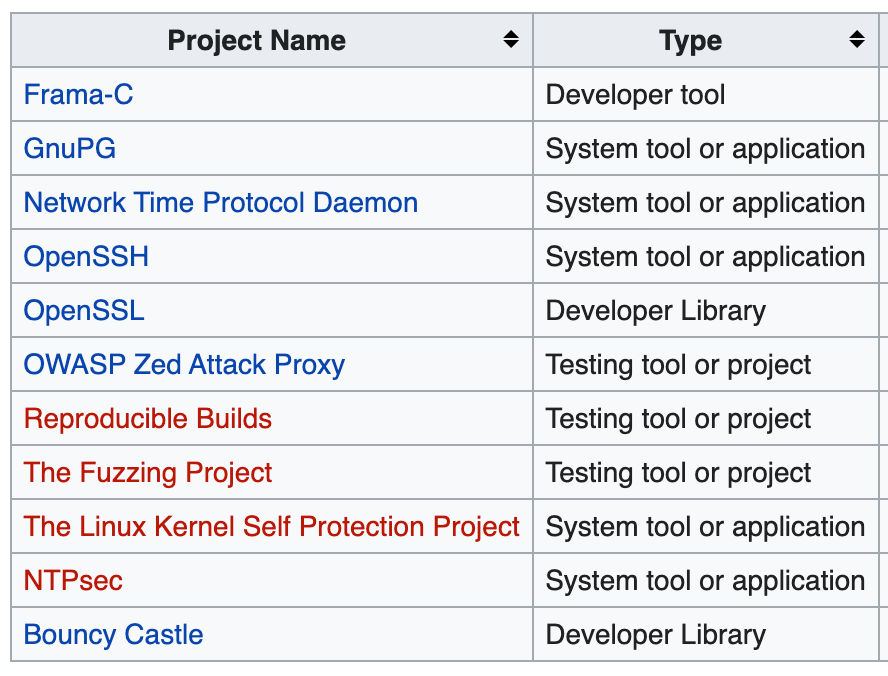Click the Type column header text
This screenshot has width=888, height=676.
click(x=690, y=41)
